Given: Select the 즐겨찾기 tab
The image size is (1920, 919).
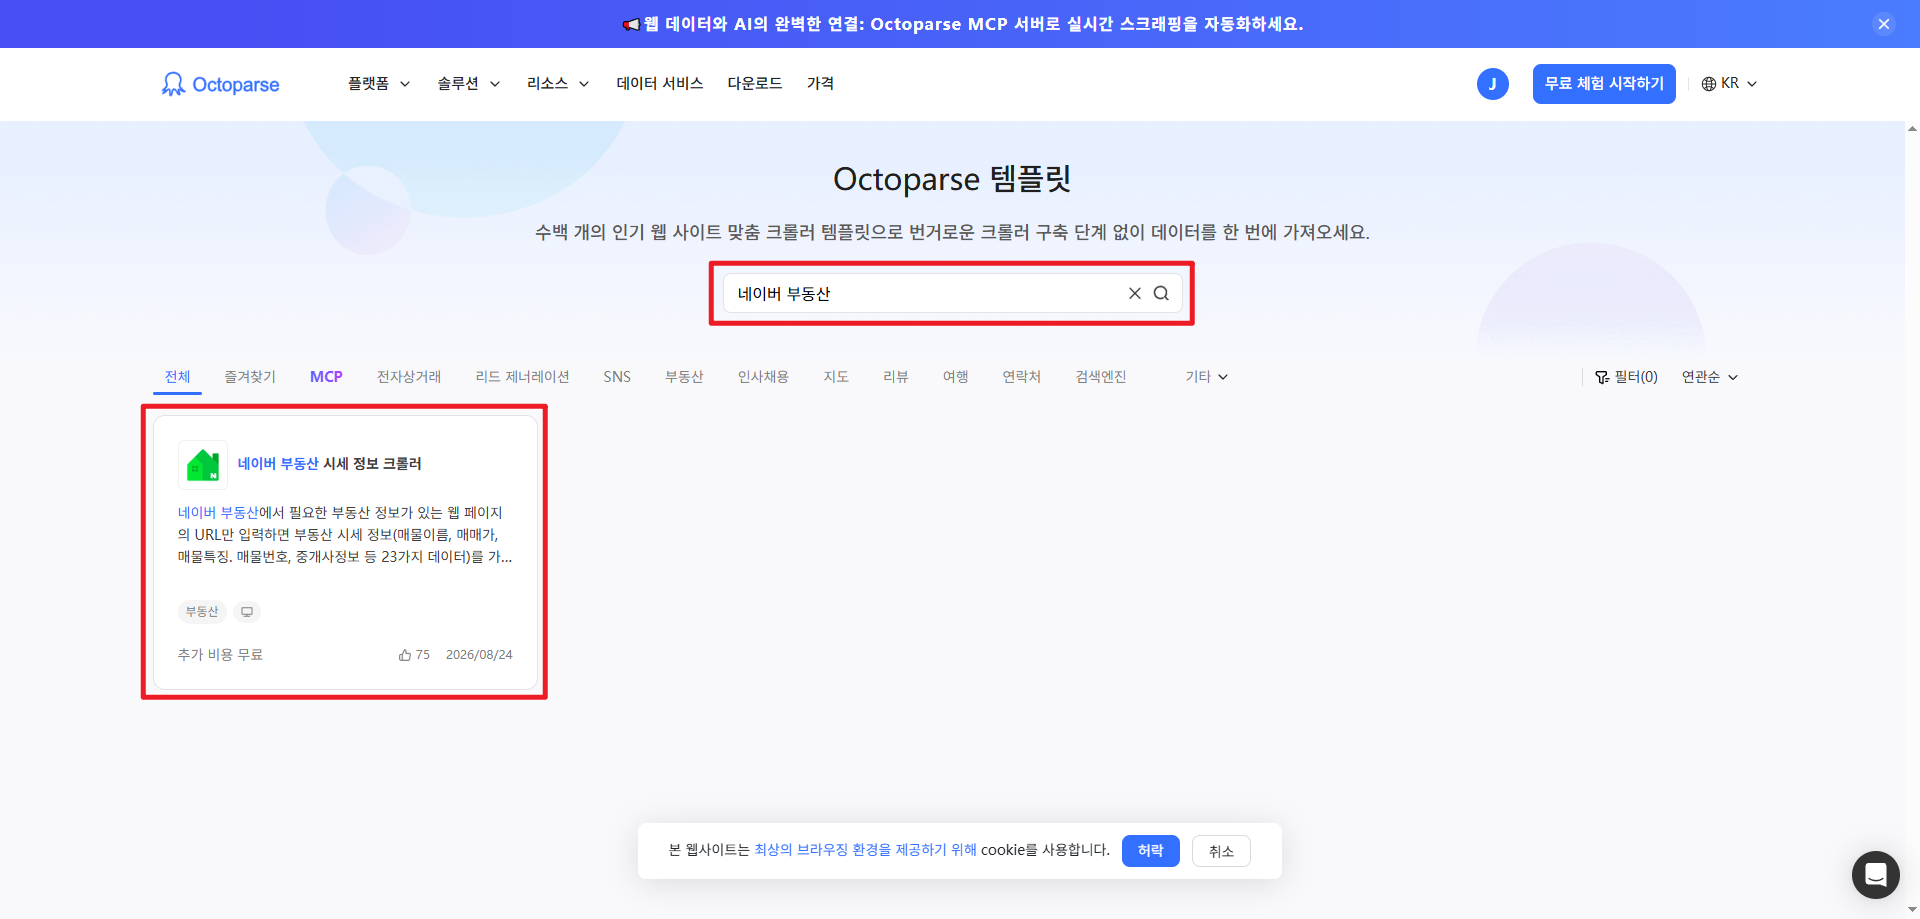Looking at the screenshot, I should coord(250,377).
